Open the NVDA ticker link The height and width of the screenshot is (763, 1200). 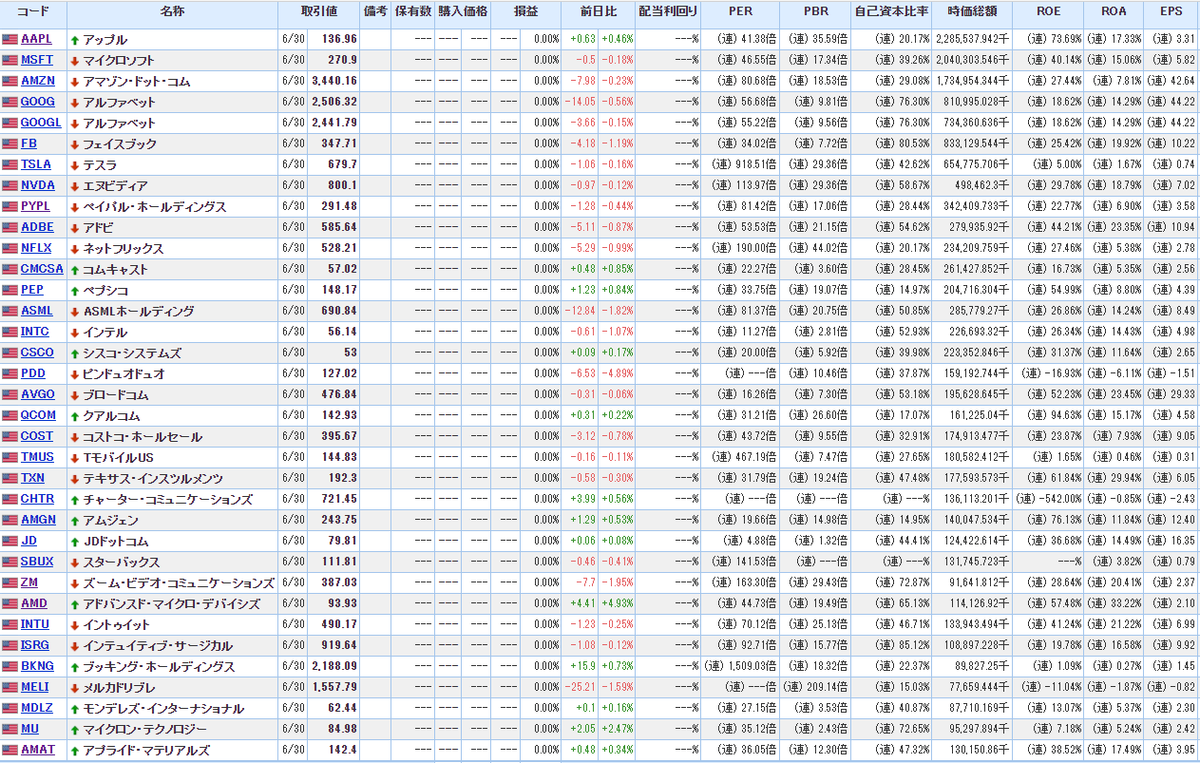tap(37, 186)
